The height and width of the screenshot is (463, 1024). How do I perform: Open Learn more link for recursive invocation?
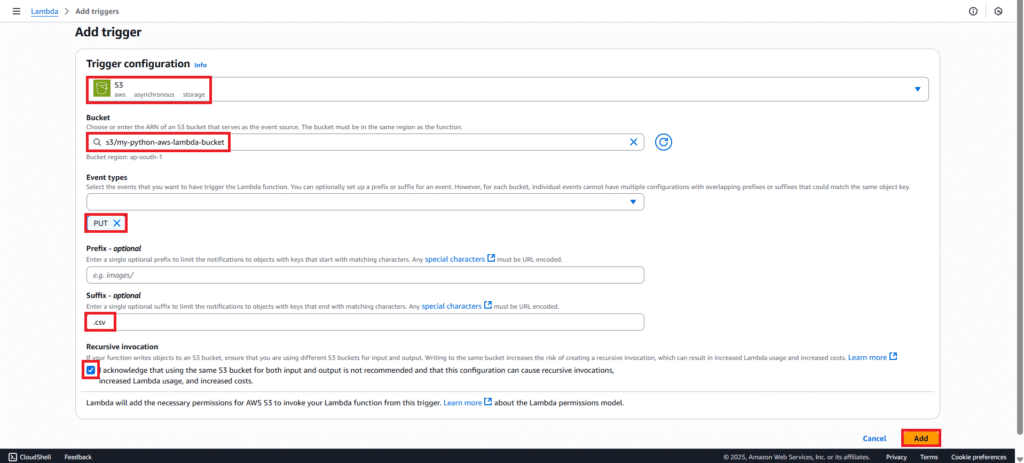(x=872, y=357)
